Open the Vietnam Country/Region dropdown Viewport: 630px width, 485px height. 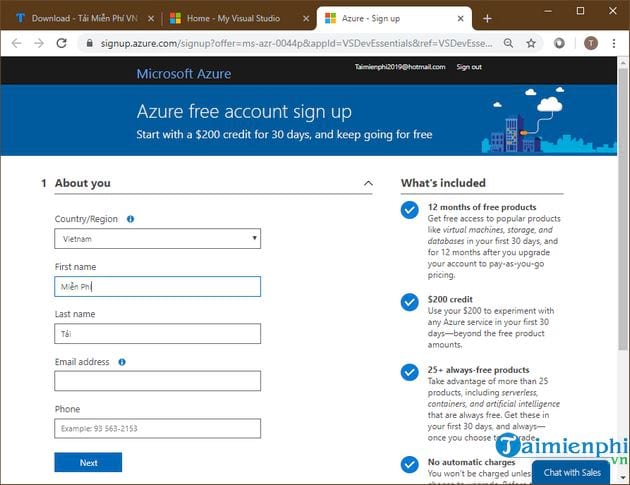(x=158, y=239)
